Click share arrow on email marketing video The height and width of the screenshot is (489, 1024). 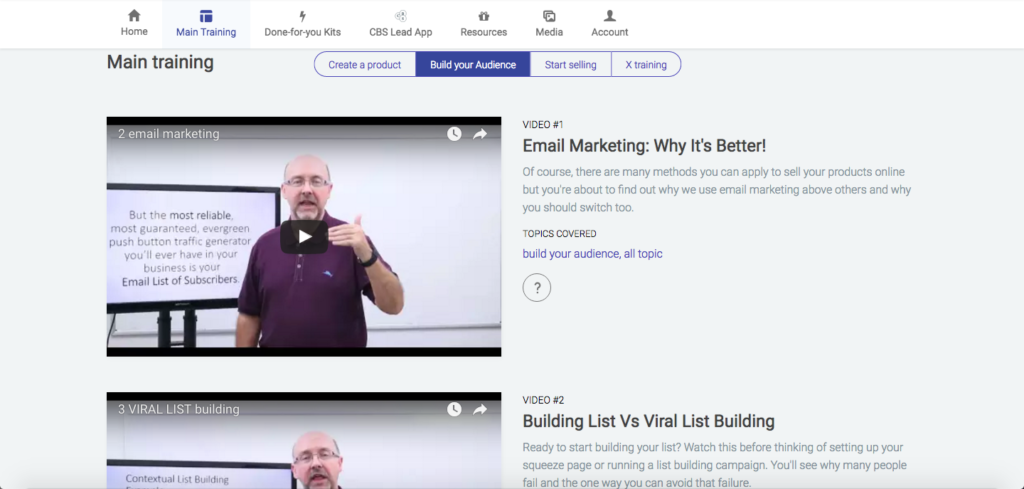(480, 134)
